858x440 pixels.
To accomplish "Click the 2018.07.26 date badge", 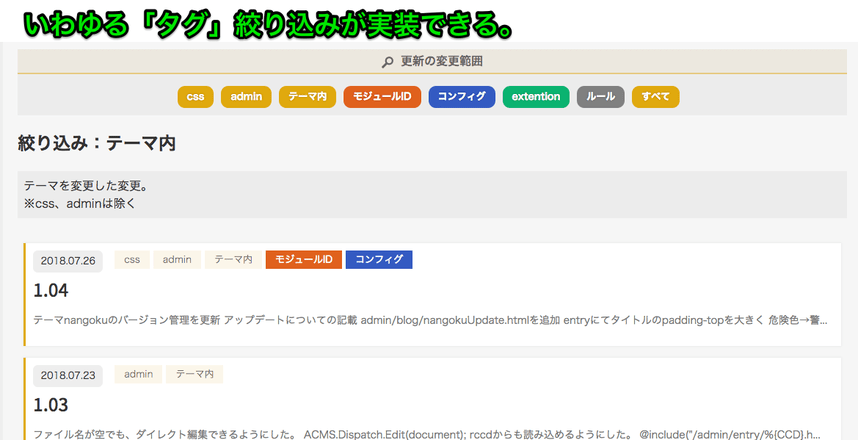I will pyautogui.click(x=69, y=261).
